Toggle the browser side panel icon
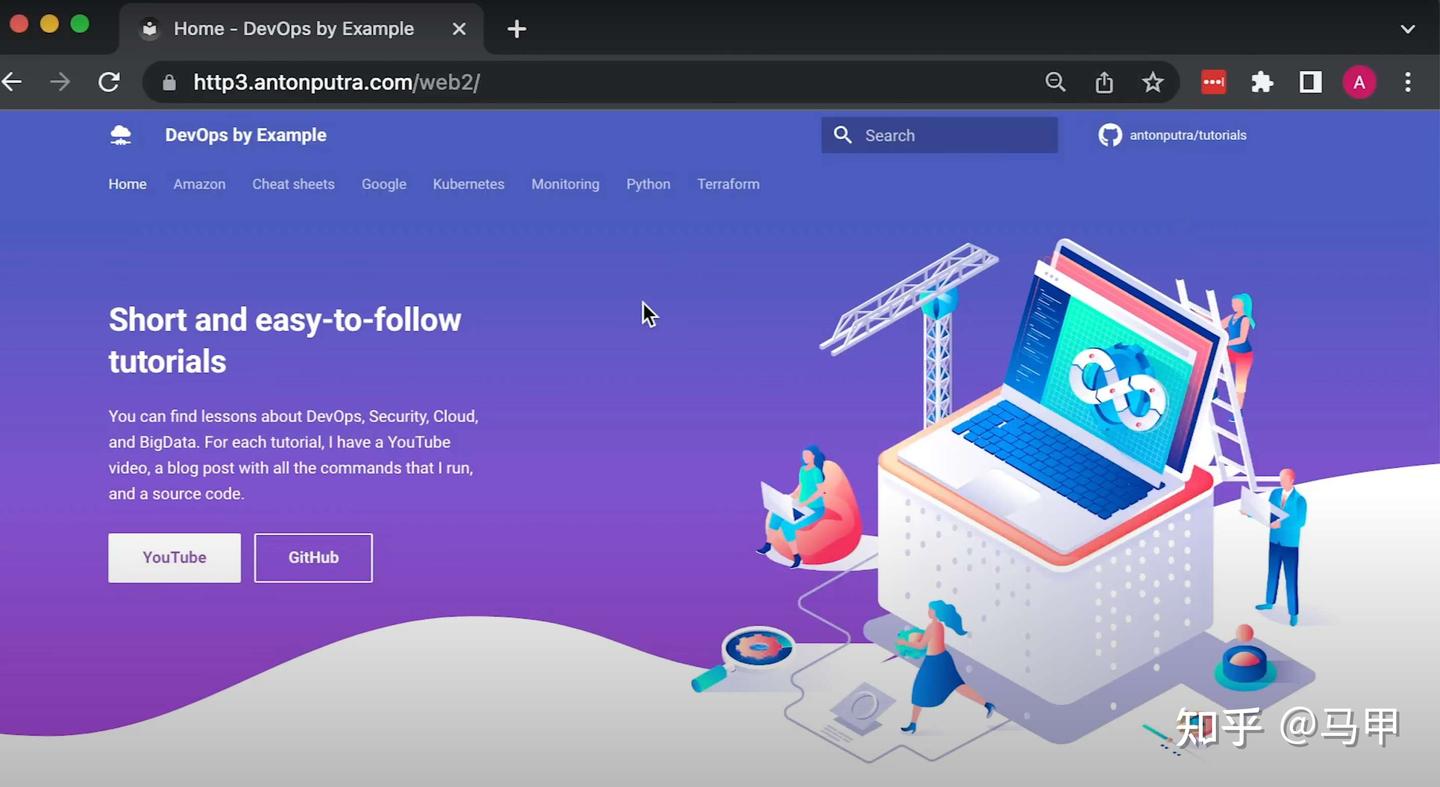 pyautogui.click(x=1310, y=82)
